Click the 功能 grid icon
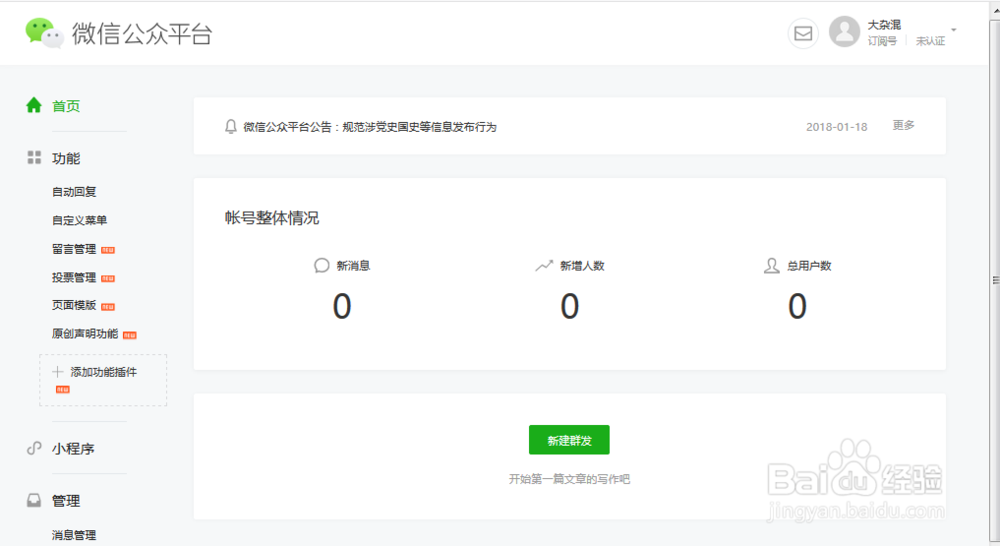Image resolution: width=1000 pixels, height=546 pixels. pyautogui.click(x=34, y=158)
